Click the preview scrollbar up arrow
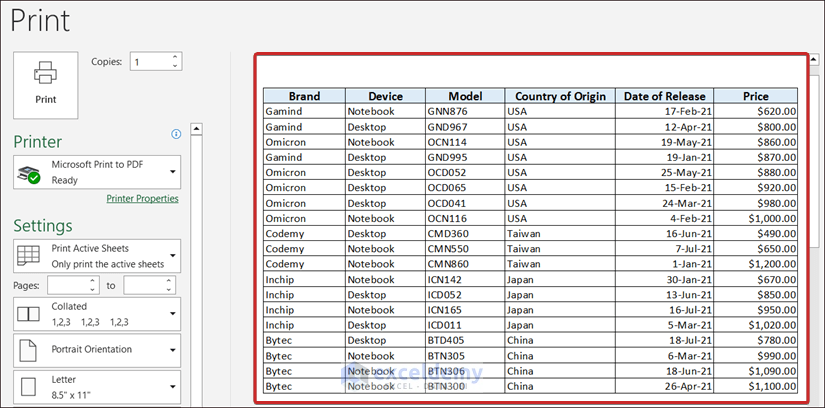This screenshot has height=408, width=825. (814, 59)
